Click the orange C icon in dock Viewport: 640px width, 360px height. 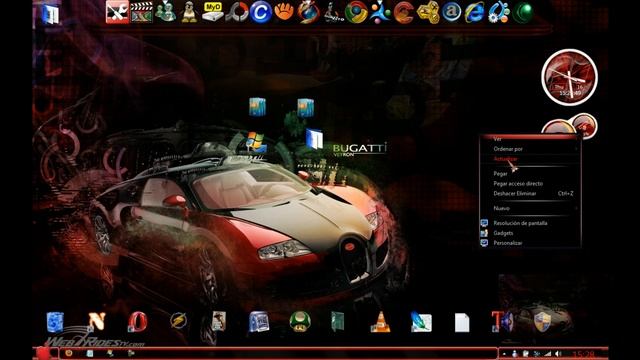click(x=404, y=12)
